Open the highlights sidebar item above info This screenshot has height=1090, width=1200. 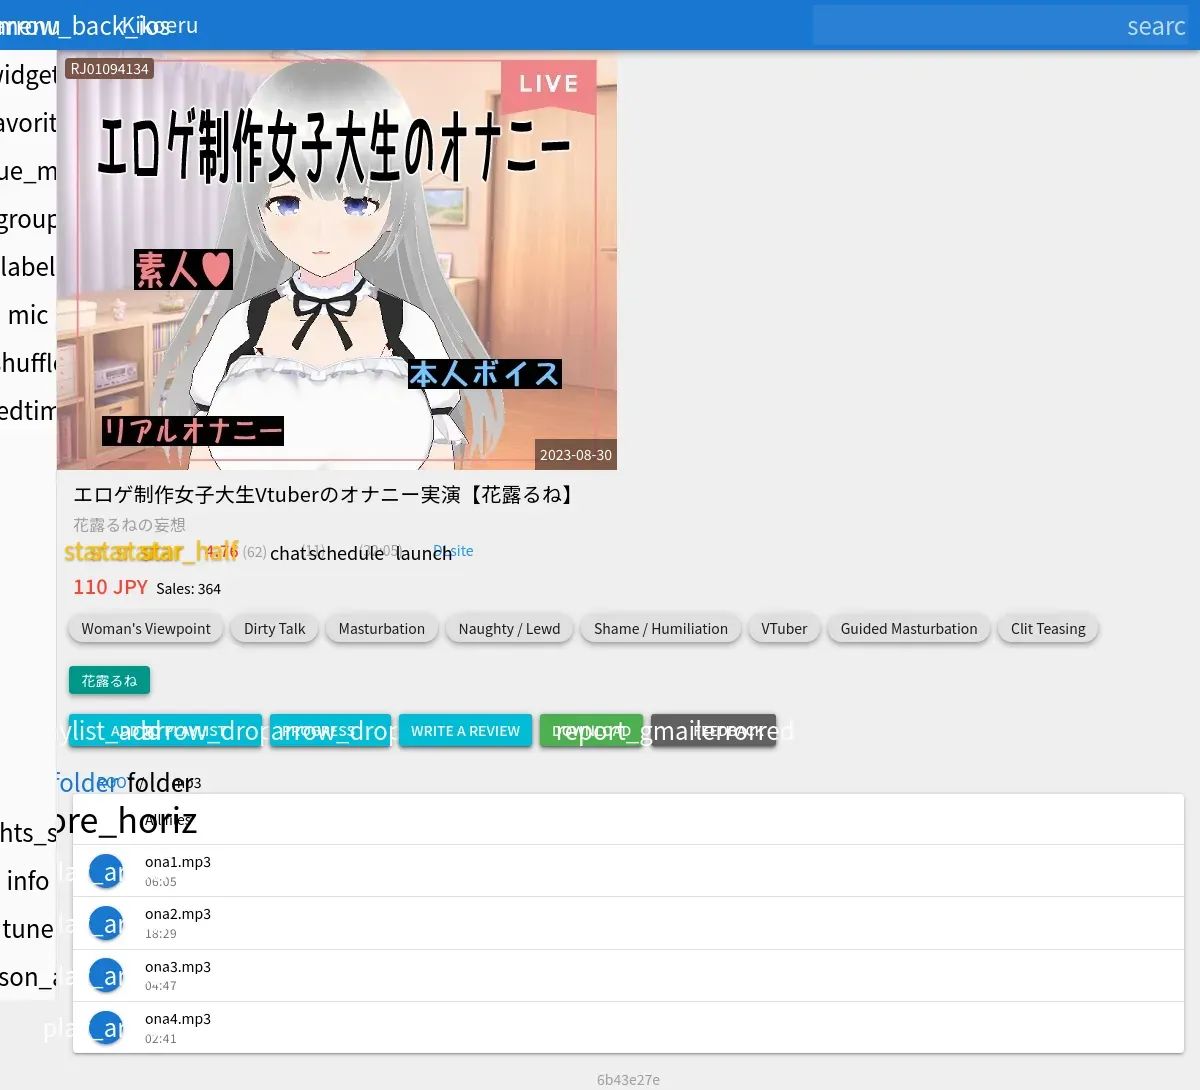point(28,833)
